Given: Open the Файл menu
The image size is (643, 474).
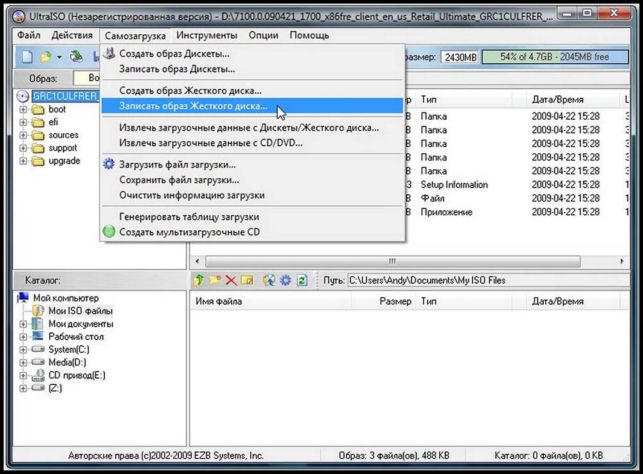Looking at the screenshot, I should (29, 35).
